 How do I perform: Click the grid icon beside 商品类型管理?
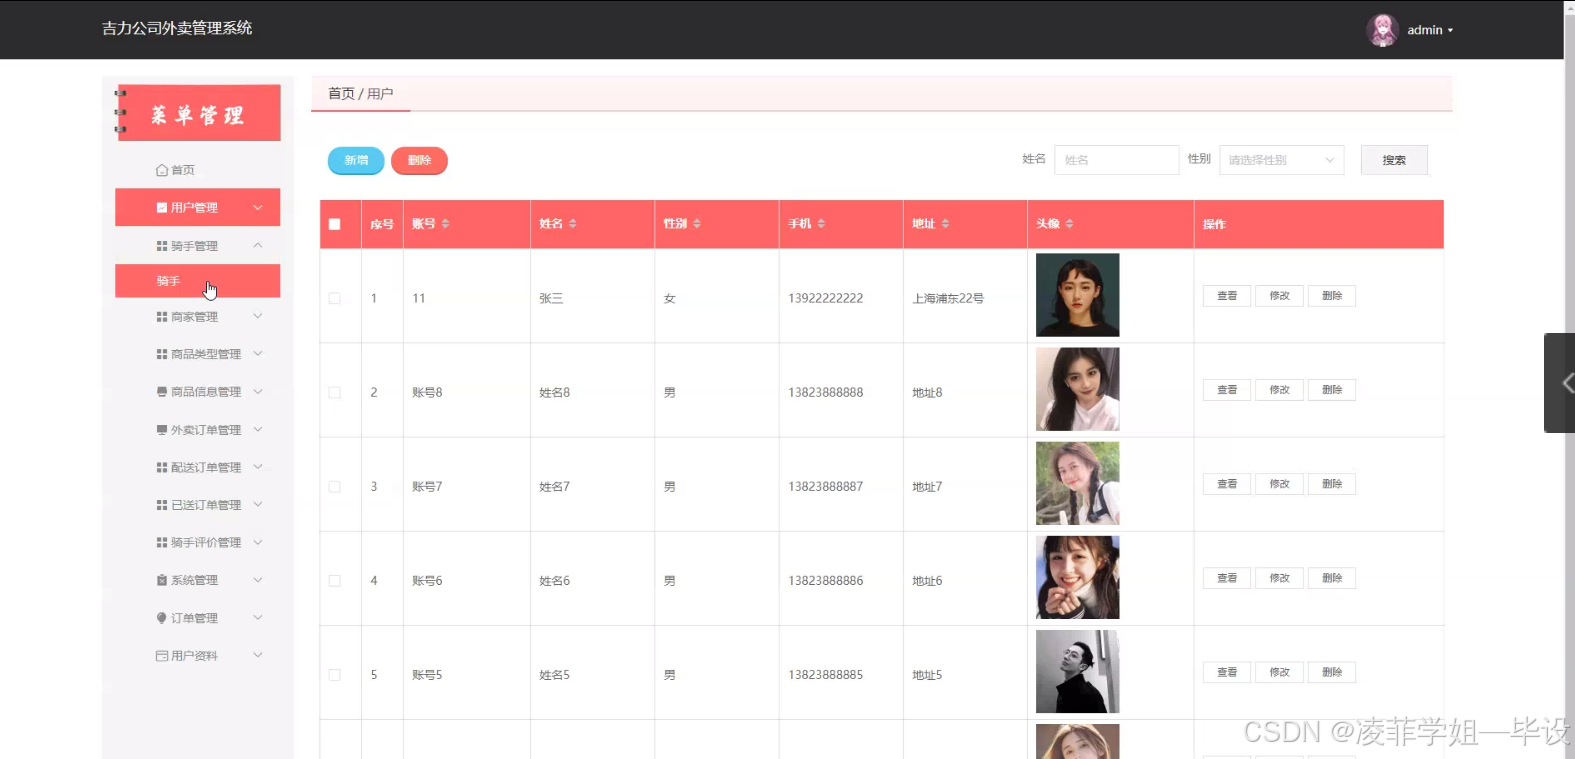click(162, 354)
